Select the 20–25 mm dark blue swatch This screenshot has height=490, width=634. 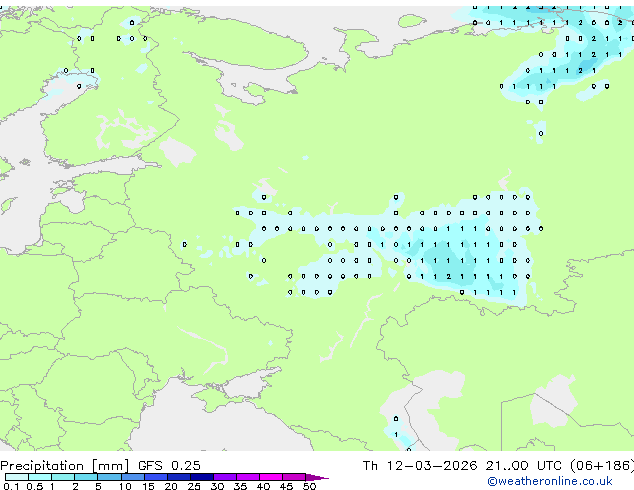pyautogui.click(x=179, y=477)
